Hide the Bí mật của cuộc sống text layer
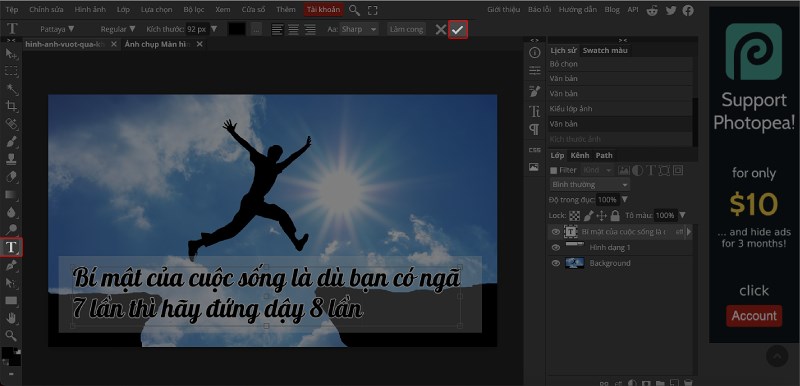The width and height of the screenshot is (800, 386). [x=556, y=231]
